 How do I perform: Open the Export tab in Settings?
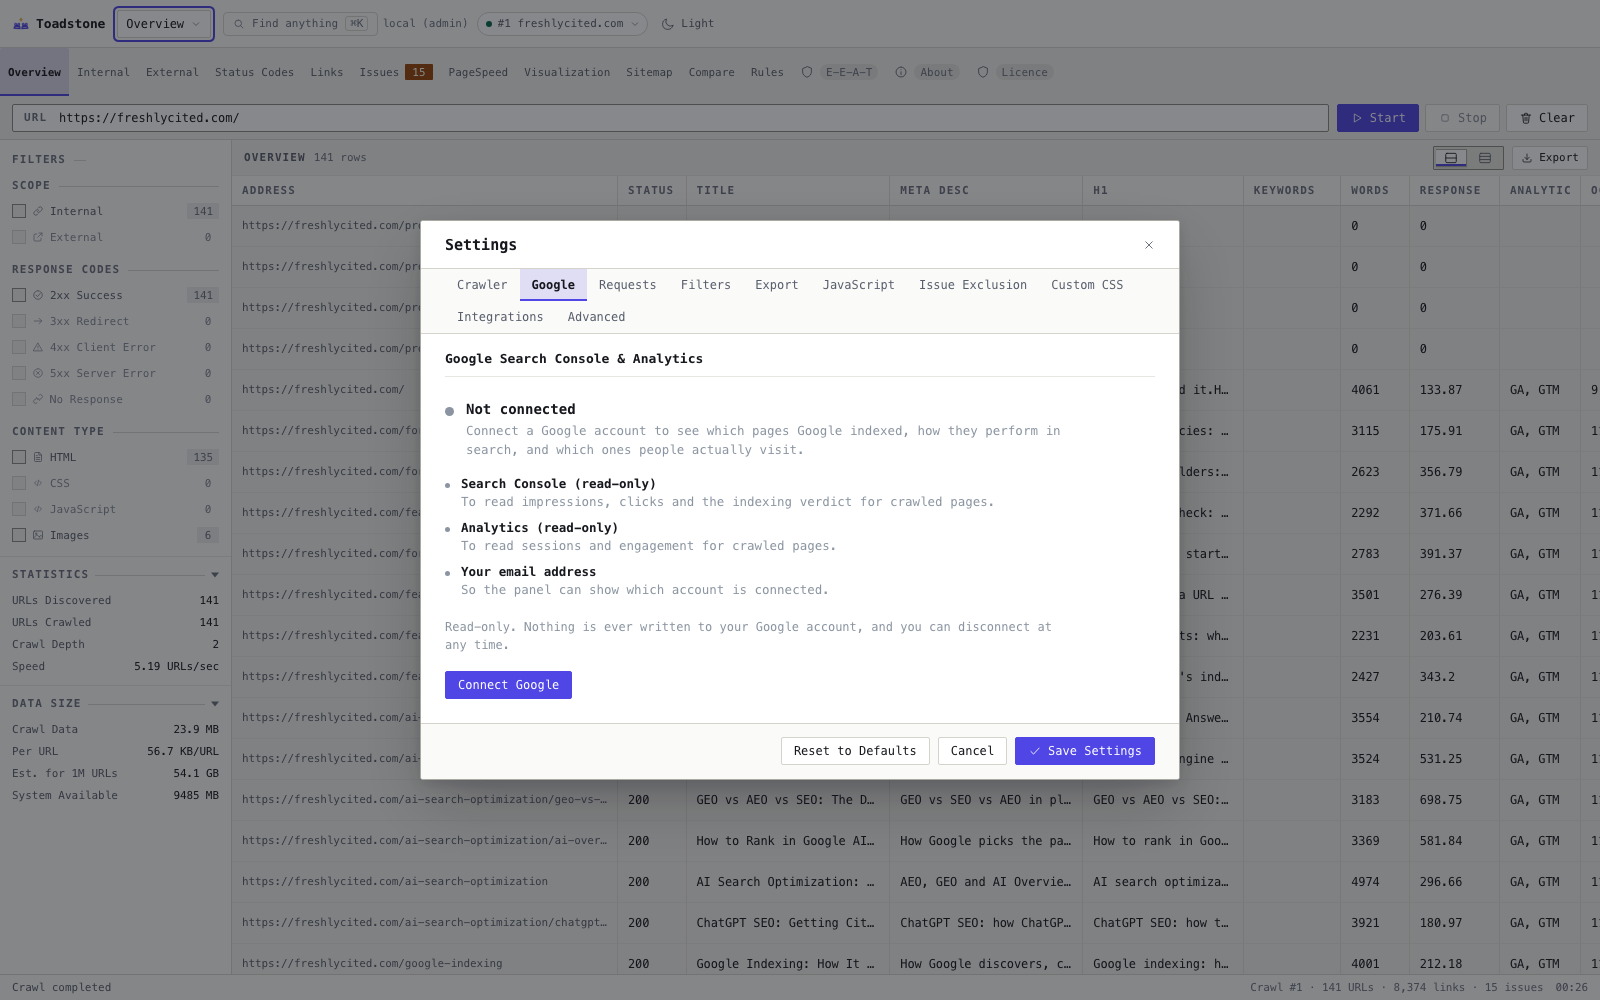pyautogui.click(x=776, y=285)
